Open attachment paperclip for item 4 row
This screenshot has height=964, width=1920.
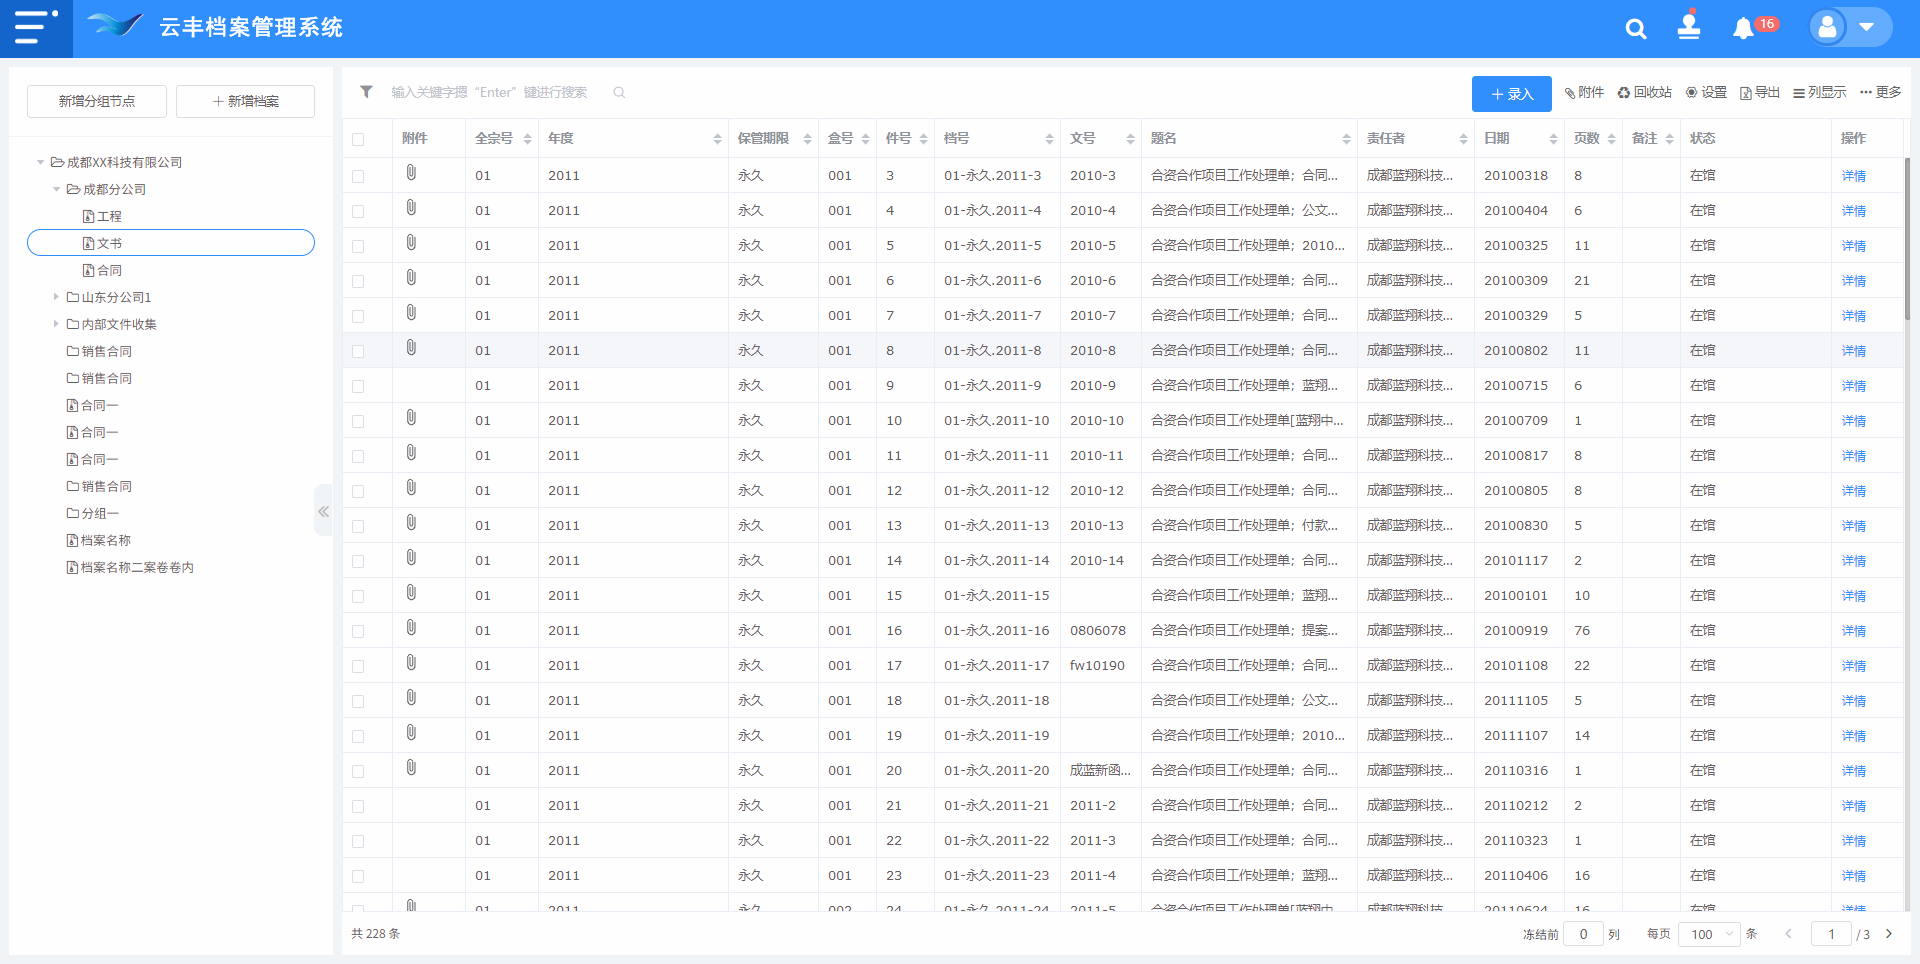pos(411,208)
